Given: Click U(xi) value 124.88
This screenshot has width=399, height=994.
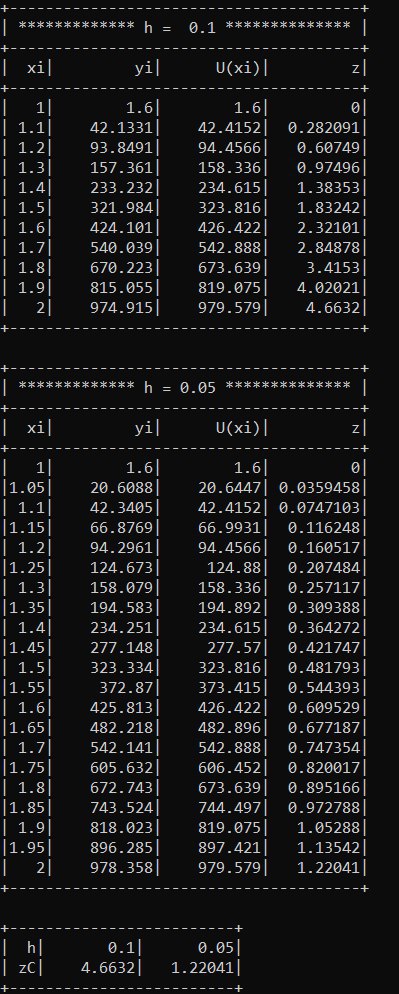Looking at the screenshot, I should [234, 568].
